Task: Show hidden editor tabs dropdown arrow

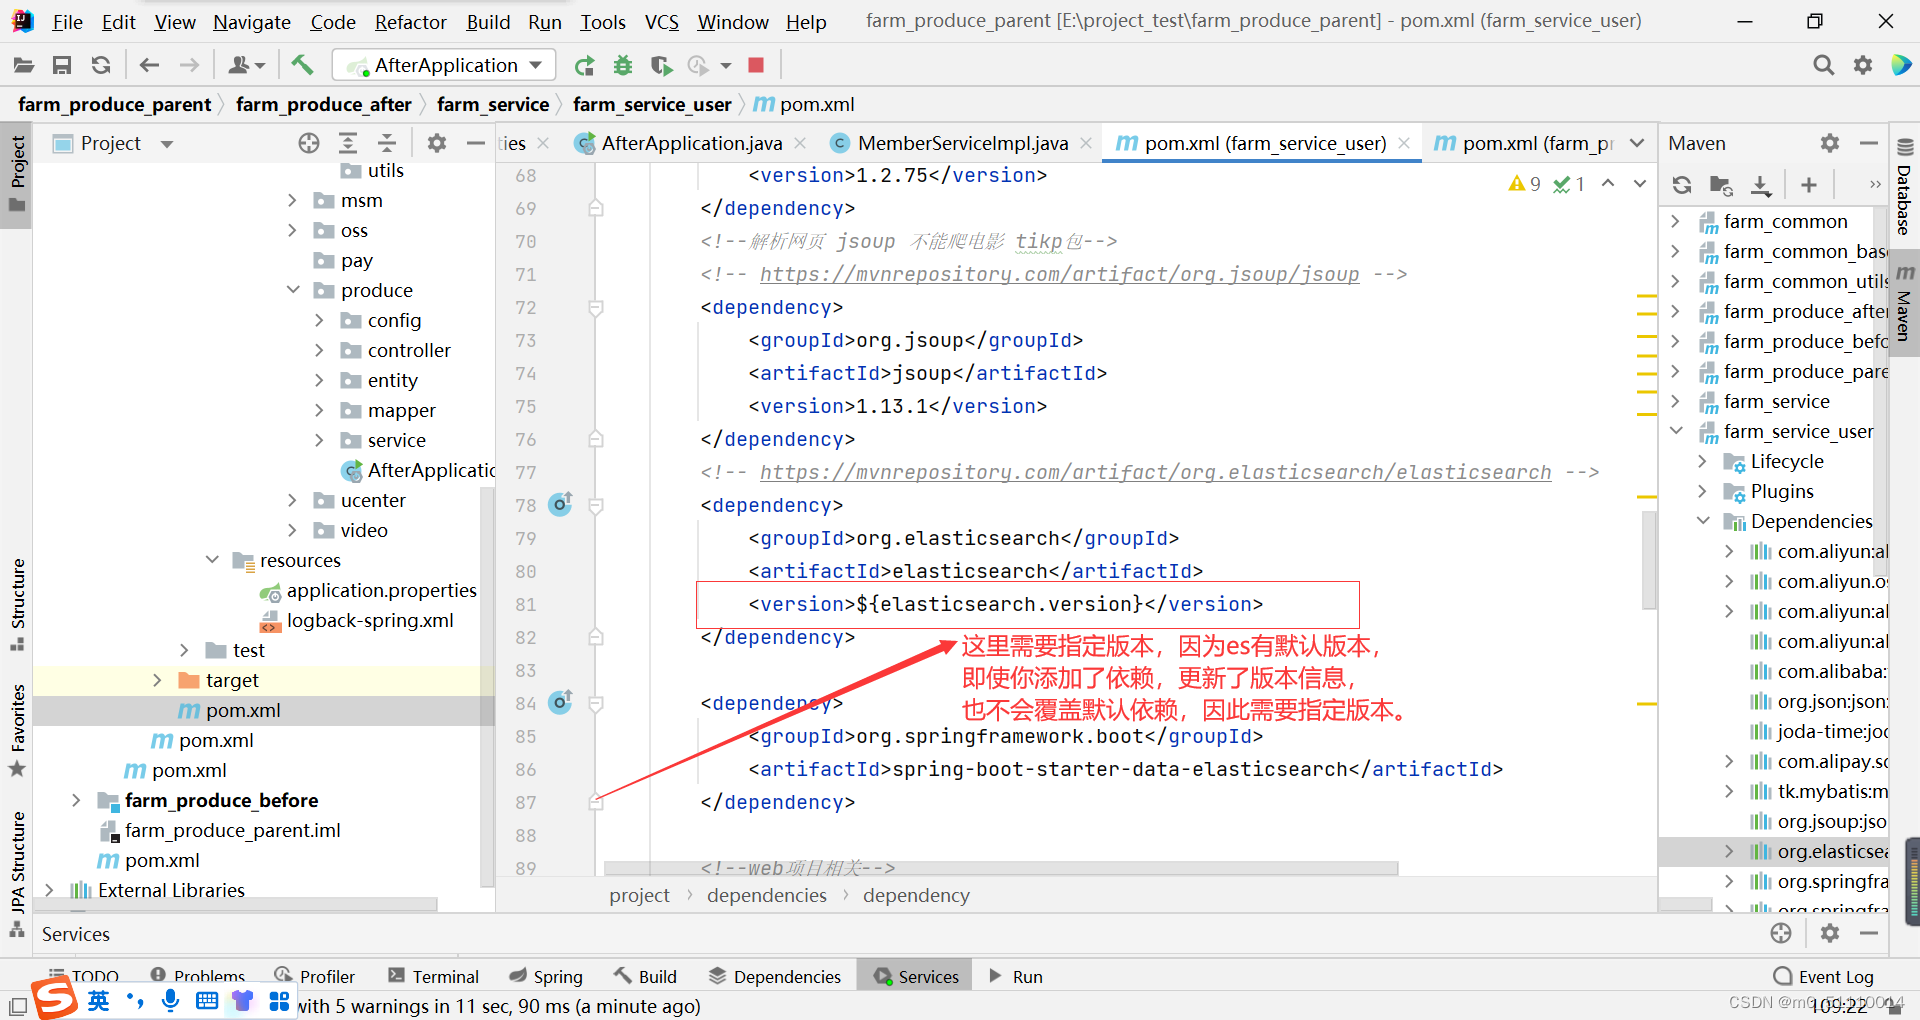Action: point(1637,143)
